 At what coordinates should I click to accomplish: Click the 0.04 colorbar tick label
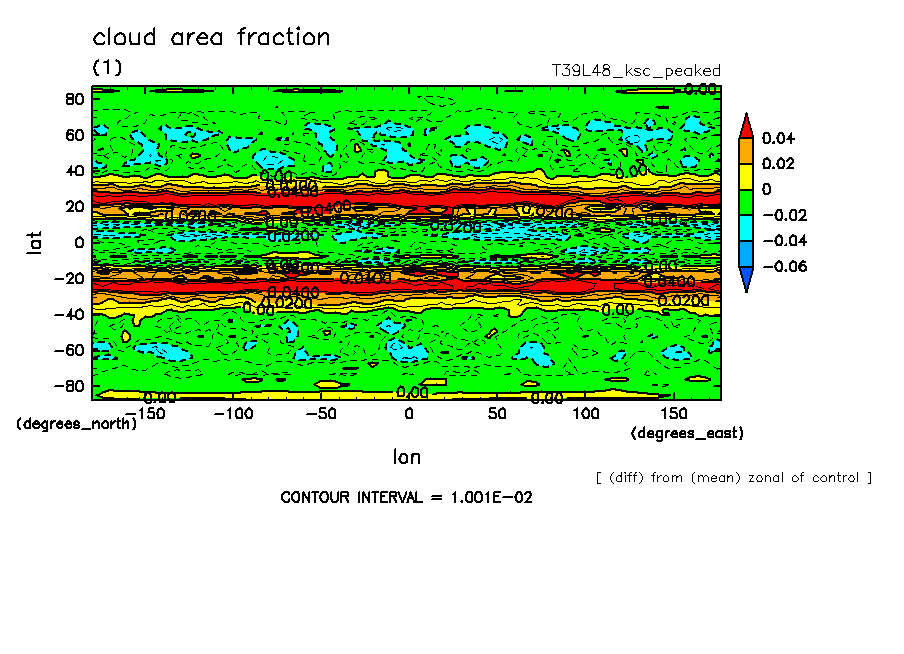coord(779,137)
